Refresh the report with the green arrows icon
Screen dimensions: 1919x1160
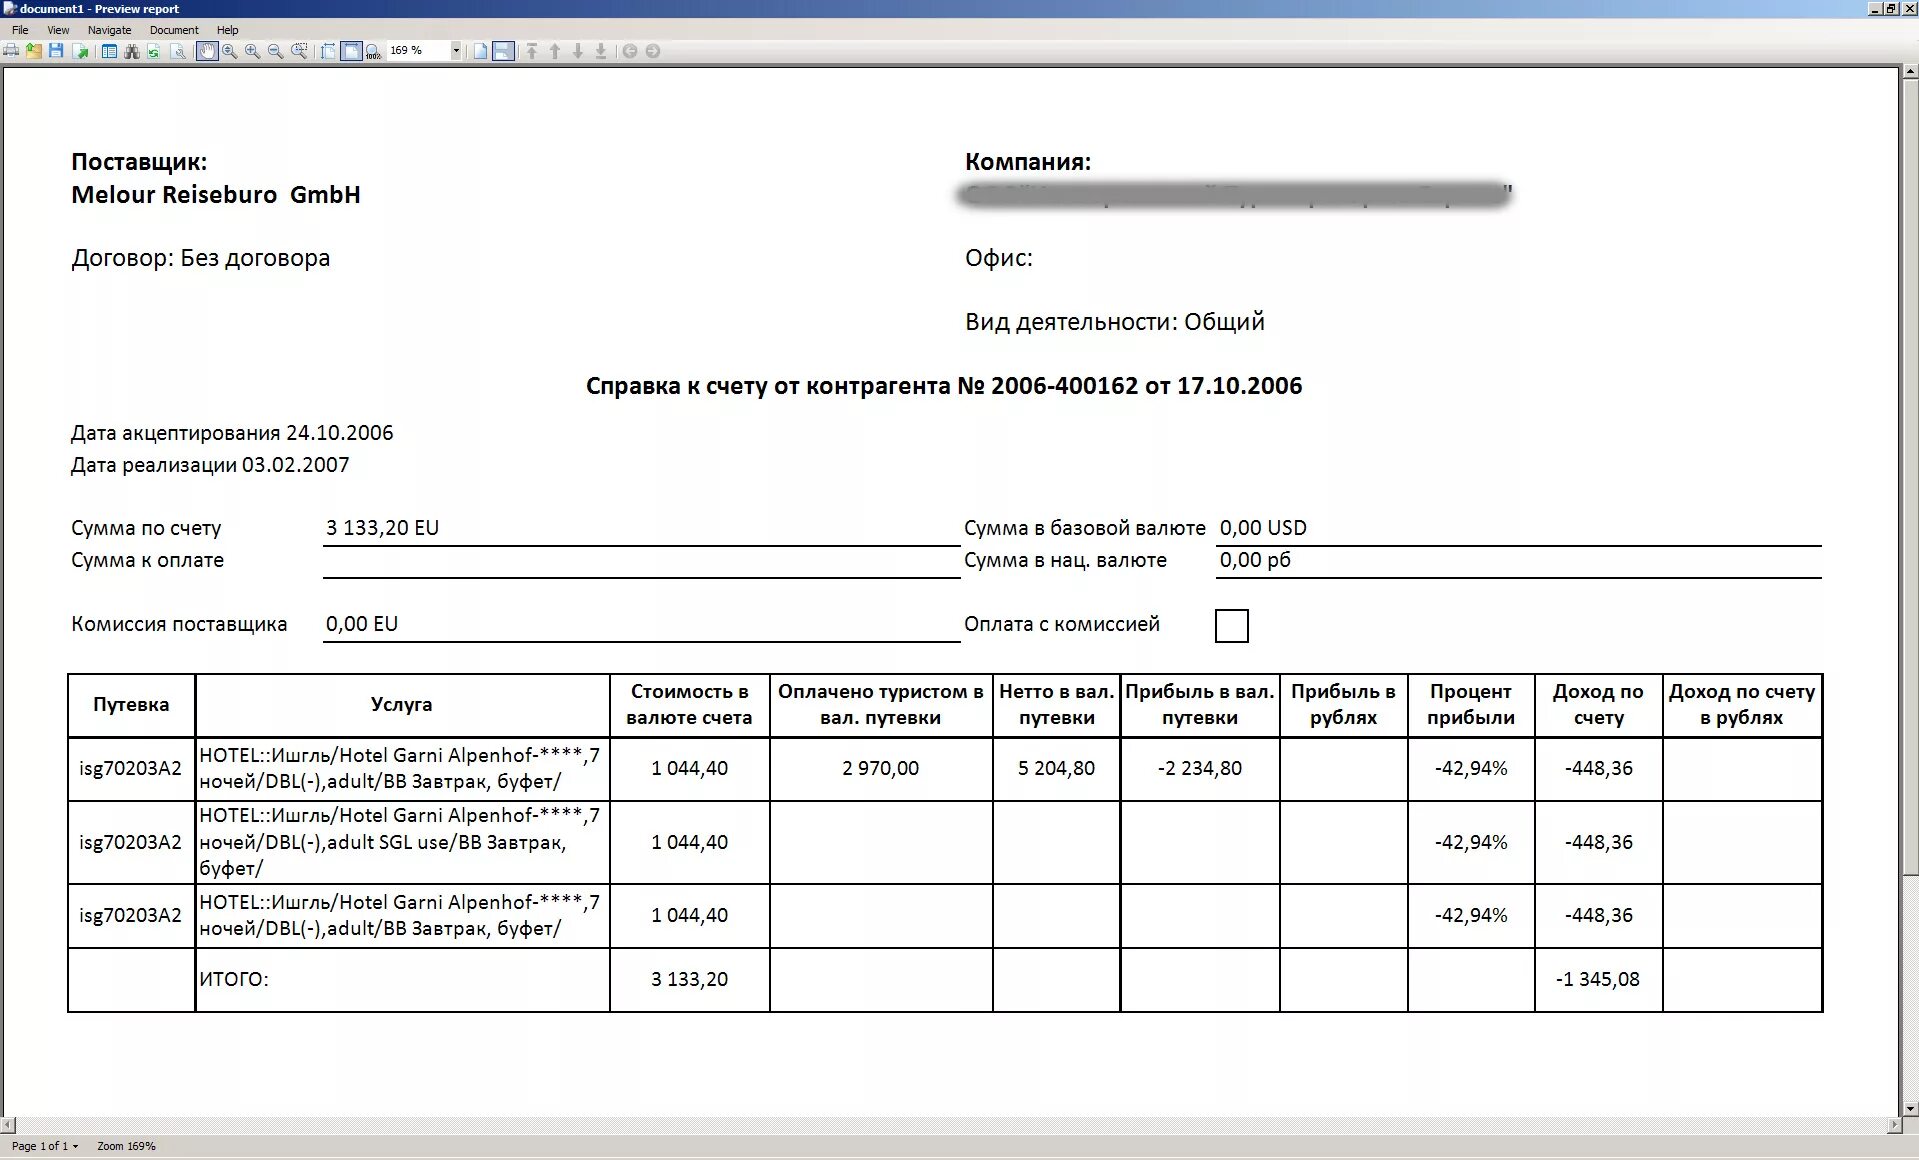pyautogui.click(x=153, y=51)
